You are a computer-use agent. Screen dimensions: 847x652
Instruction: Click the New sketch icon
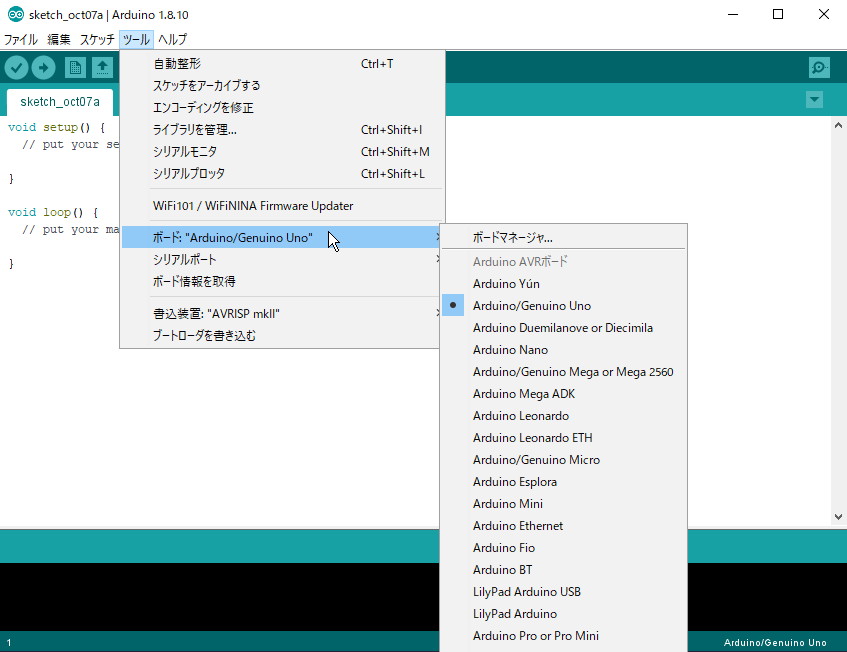[75, 68]
